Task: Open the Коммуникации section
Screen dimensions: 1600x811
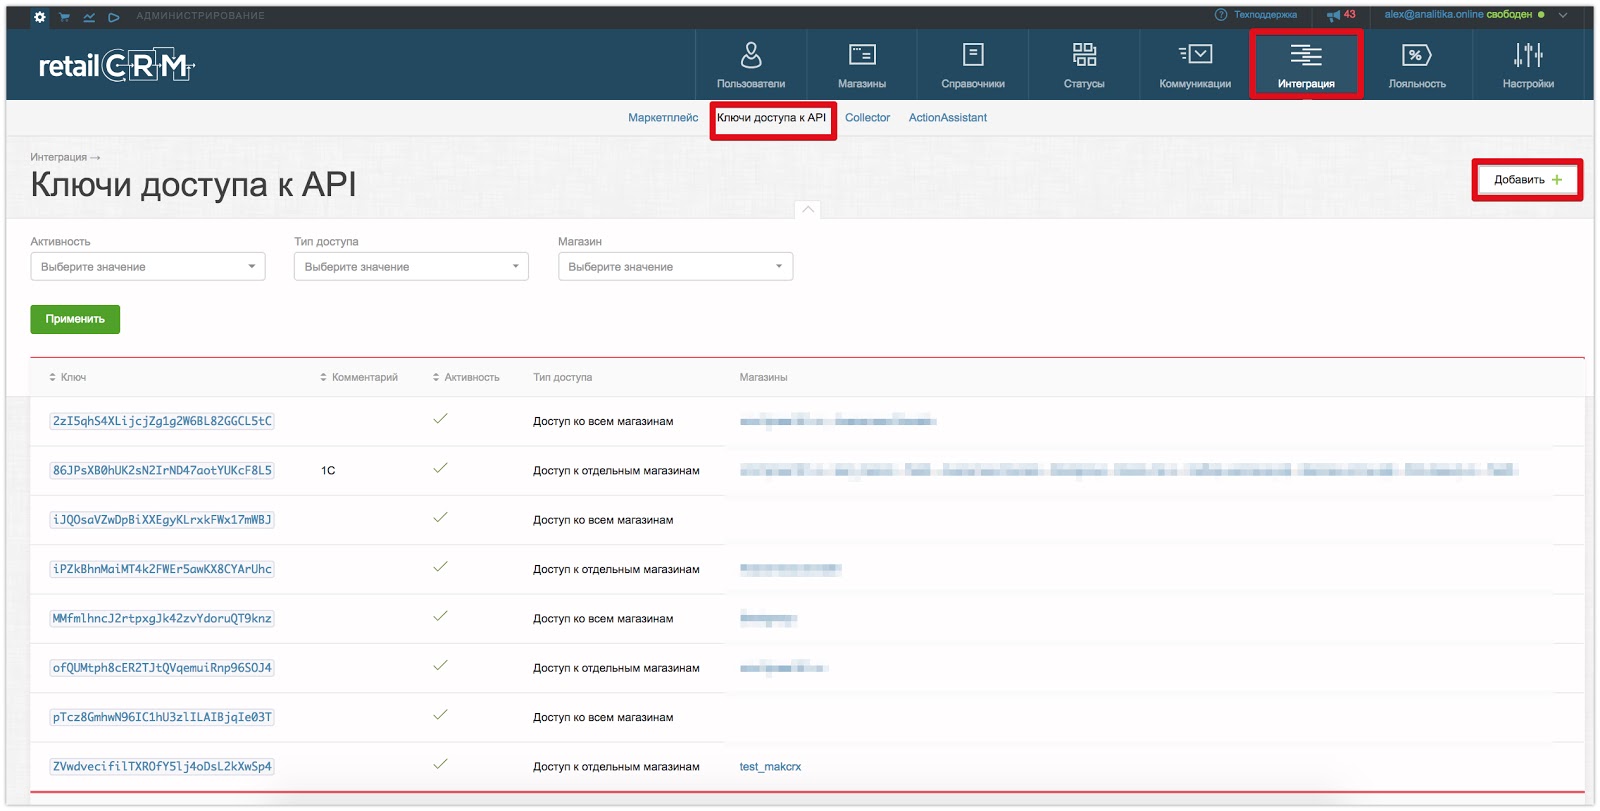Action: click(1195, 65)
